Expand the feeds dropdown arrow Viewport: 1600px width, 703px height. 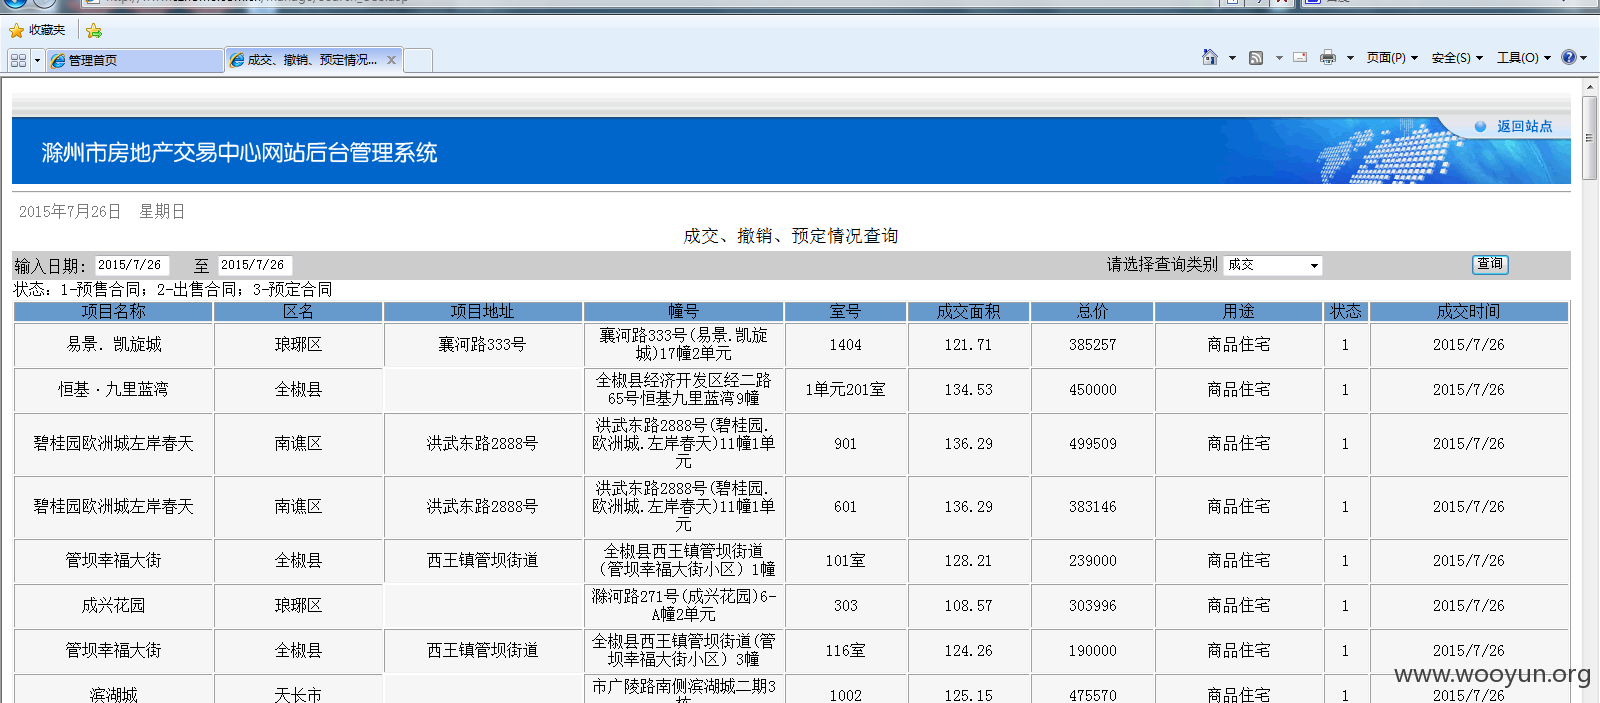[1279, 58]
